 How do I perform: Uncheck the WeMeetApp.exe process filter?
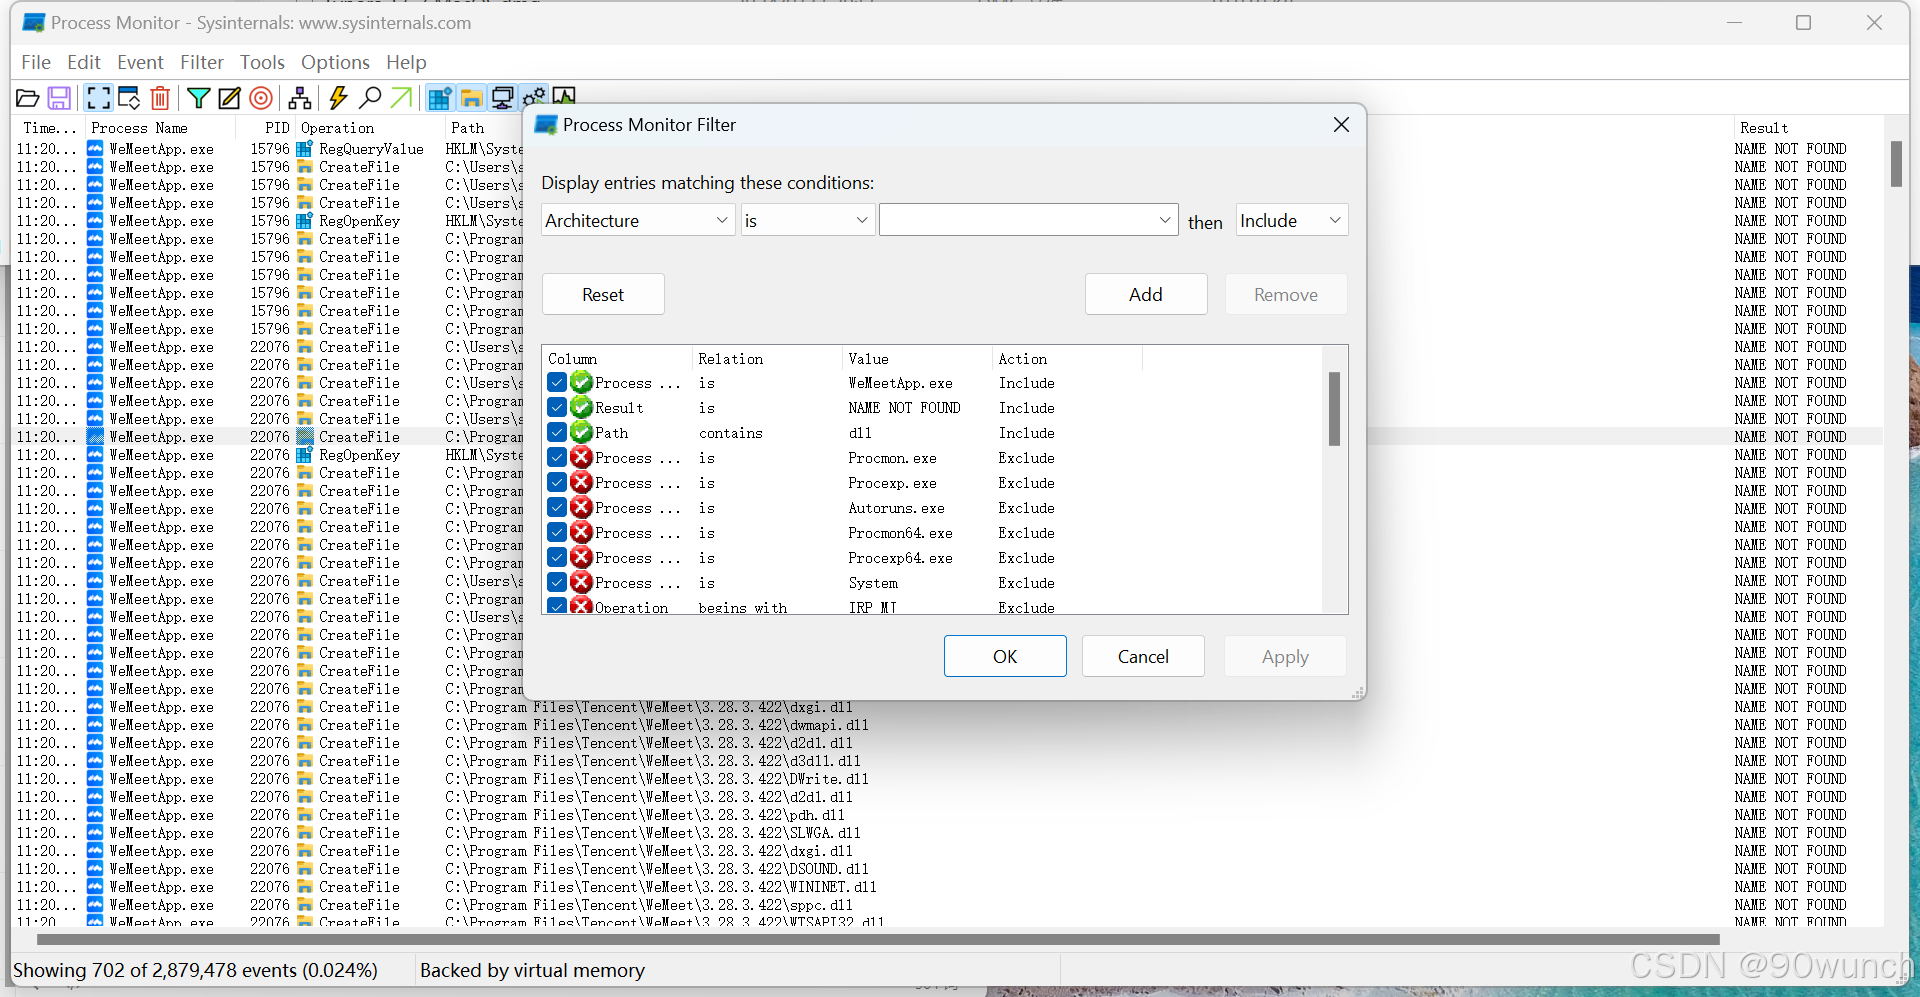click(x=557, y=383)
